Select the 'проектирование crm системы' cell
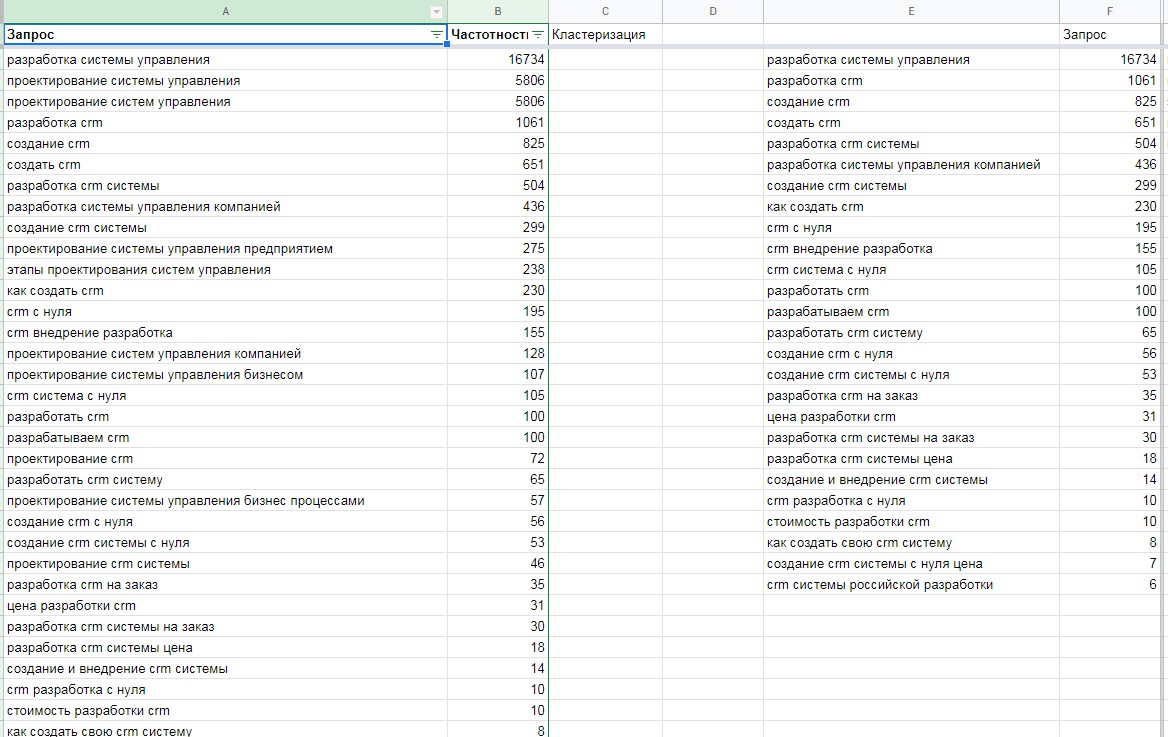Image resolution: width=1168 pixels, height=737 pixels. (226, 563)
